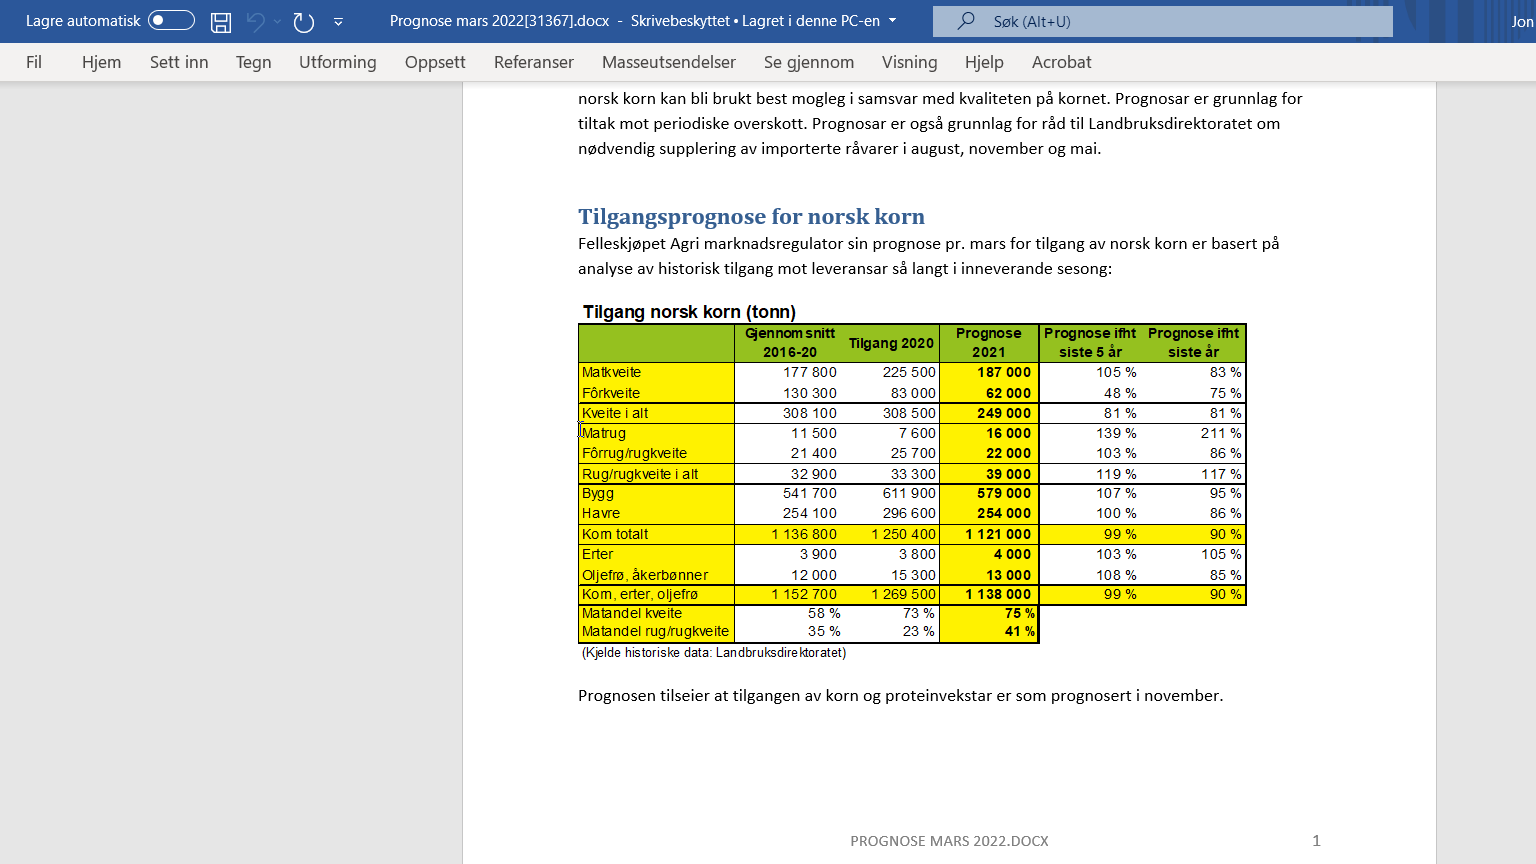Click the magnifier icon in search box
1536x864 pixels.
pyautogui.click(x=966, y=21)
